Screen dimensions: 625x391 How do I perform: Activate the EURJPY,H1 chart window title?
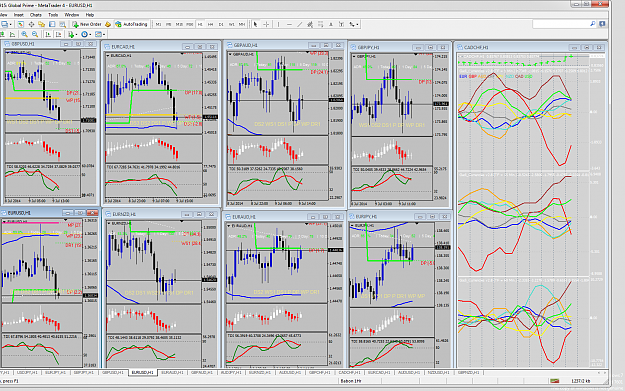[x=366, y=216]
